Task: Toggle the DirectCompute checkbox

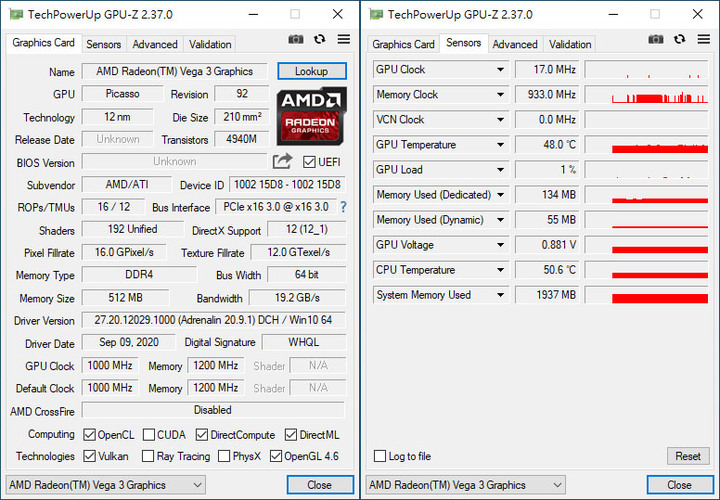Action: click(202, 434)
